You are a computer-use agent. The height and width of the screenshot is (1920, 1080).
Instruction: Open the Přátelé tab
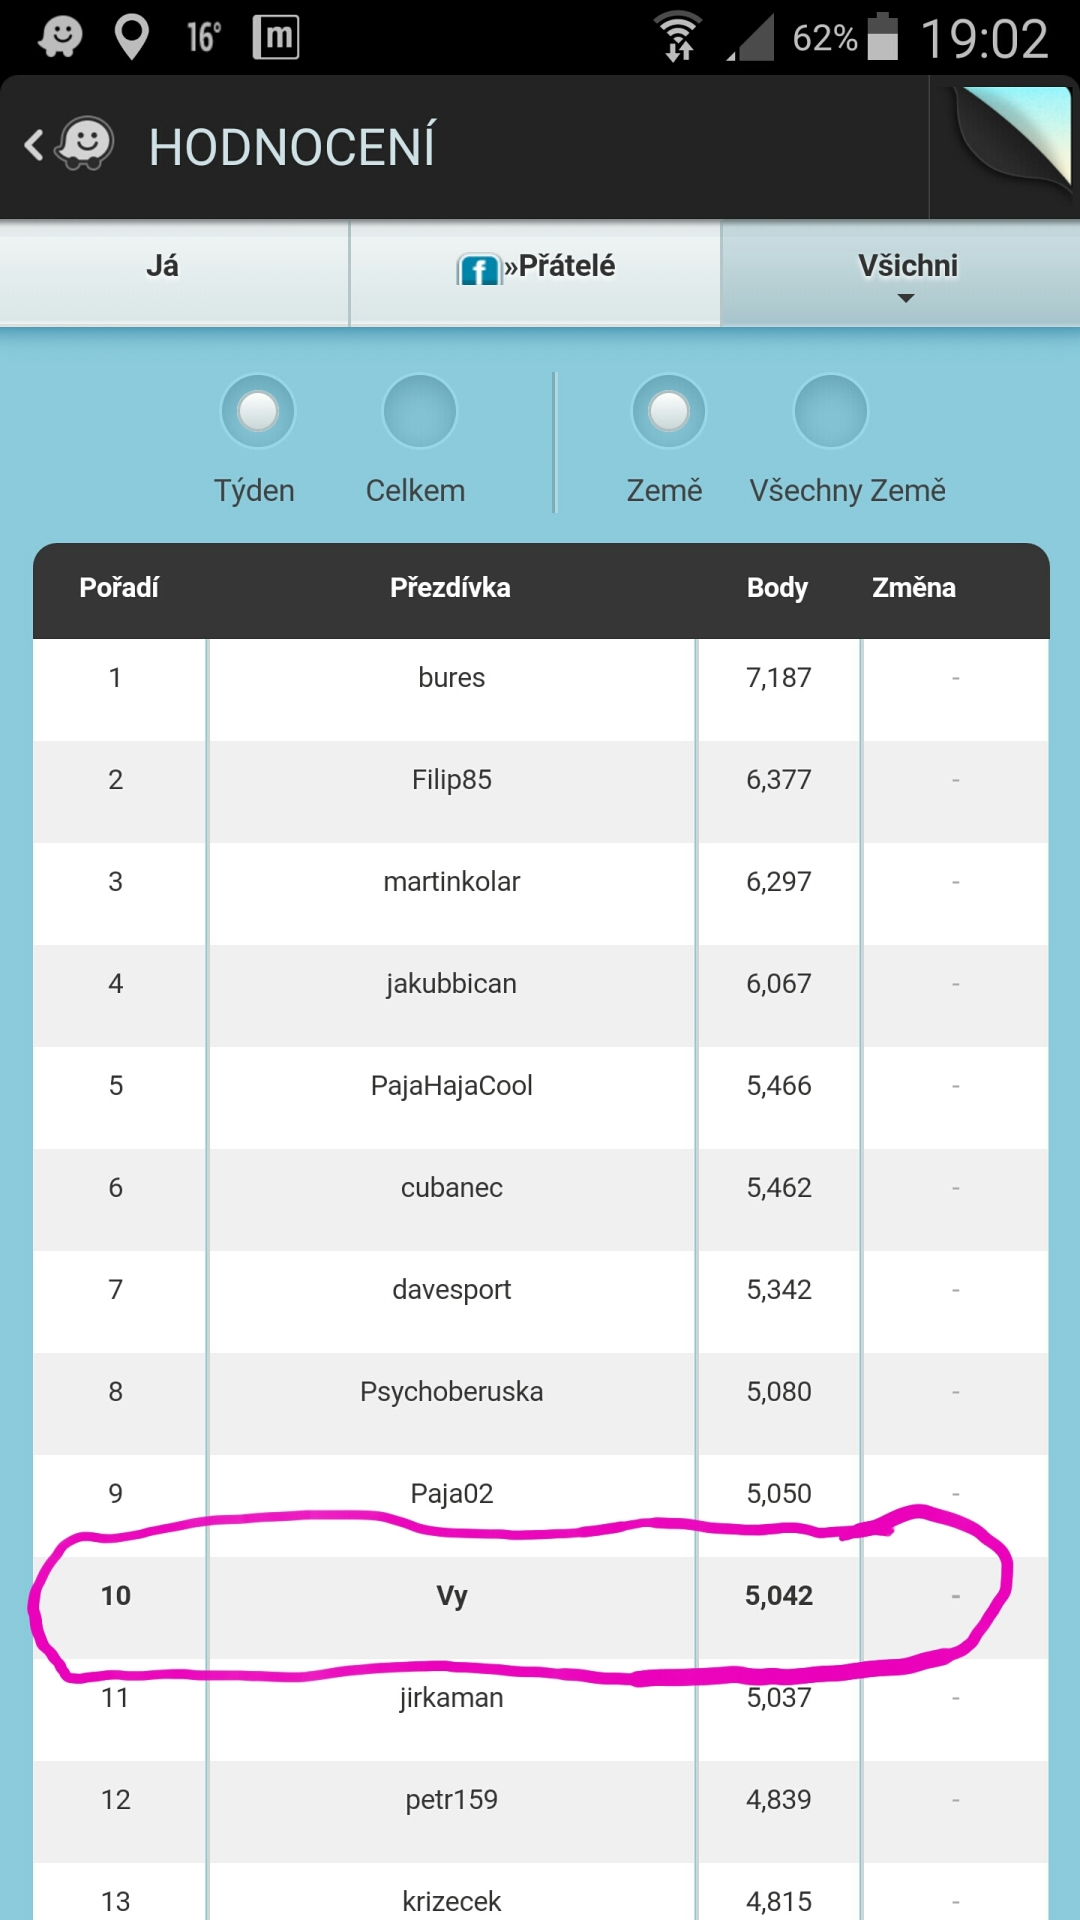click(x=536, y=266)
